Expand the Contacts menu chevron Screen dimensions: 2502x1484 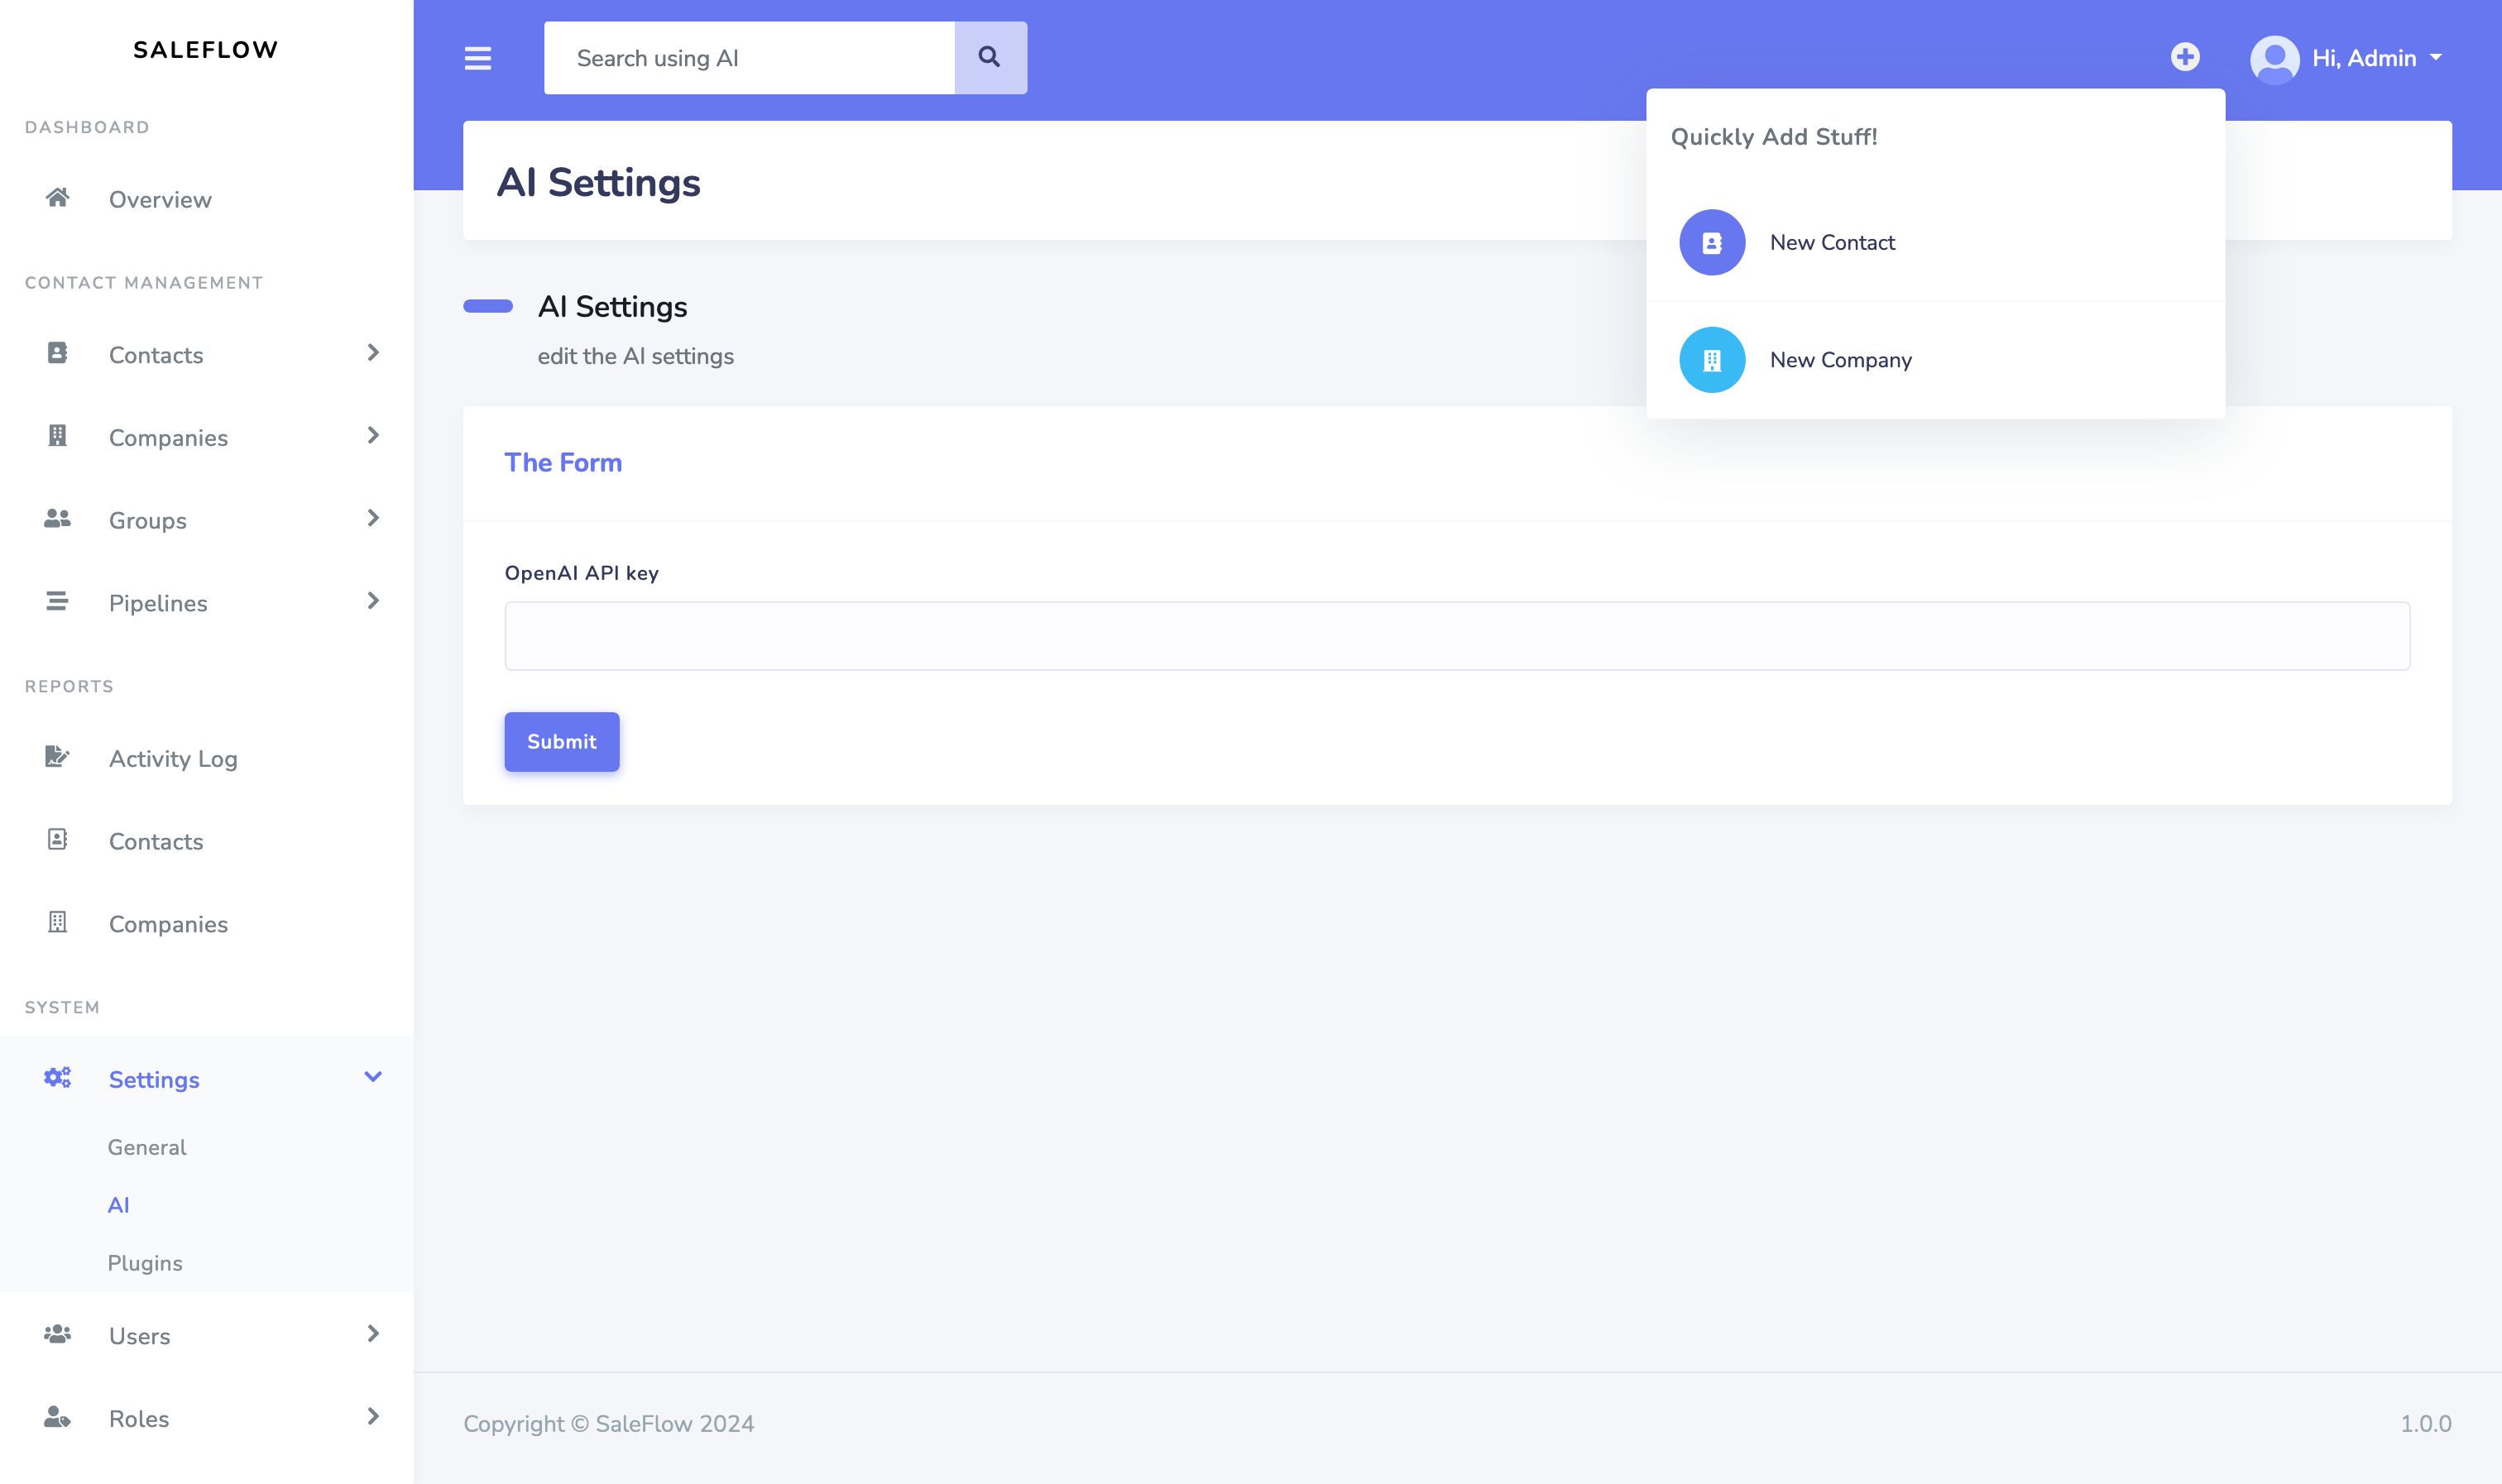coord(373,353)
